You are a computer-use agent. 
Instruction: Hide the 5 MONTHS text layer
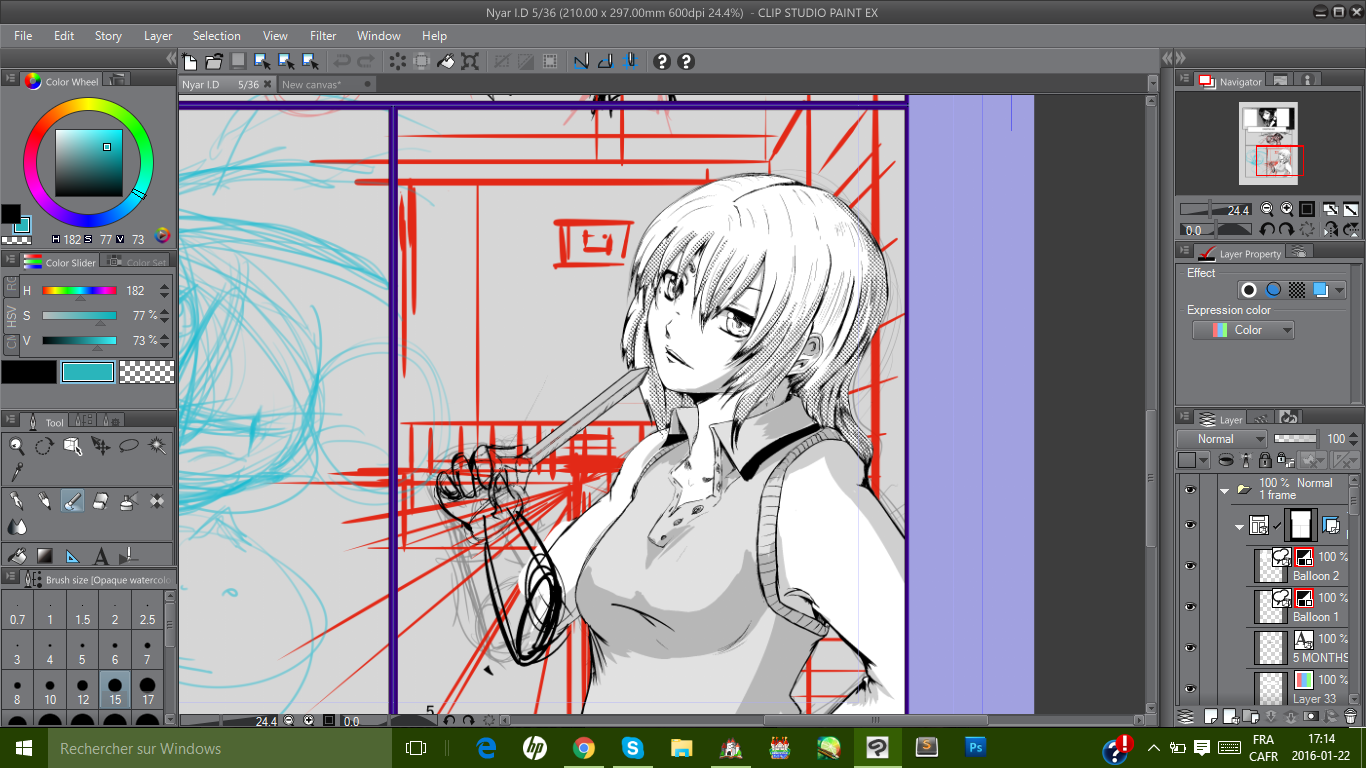click(x=1189, y=648)
